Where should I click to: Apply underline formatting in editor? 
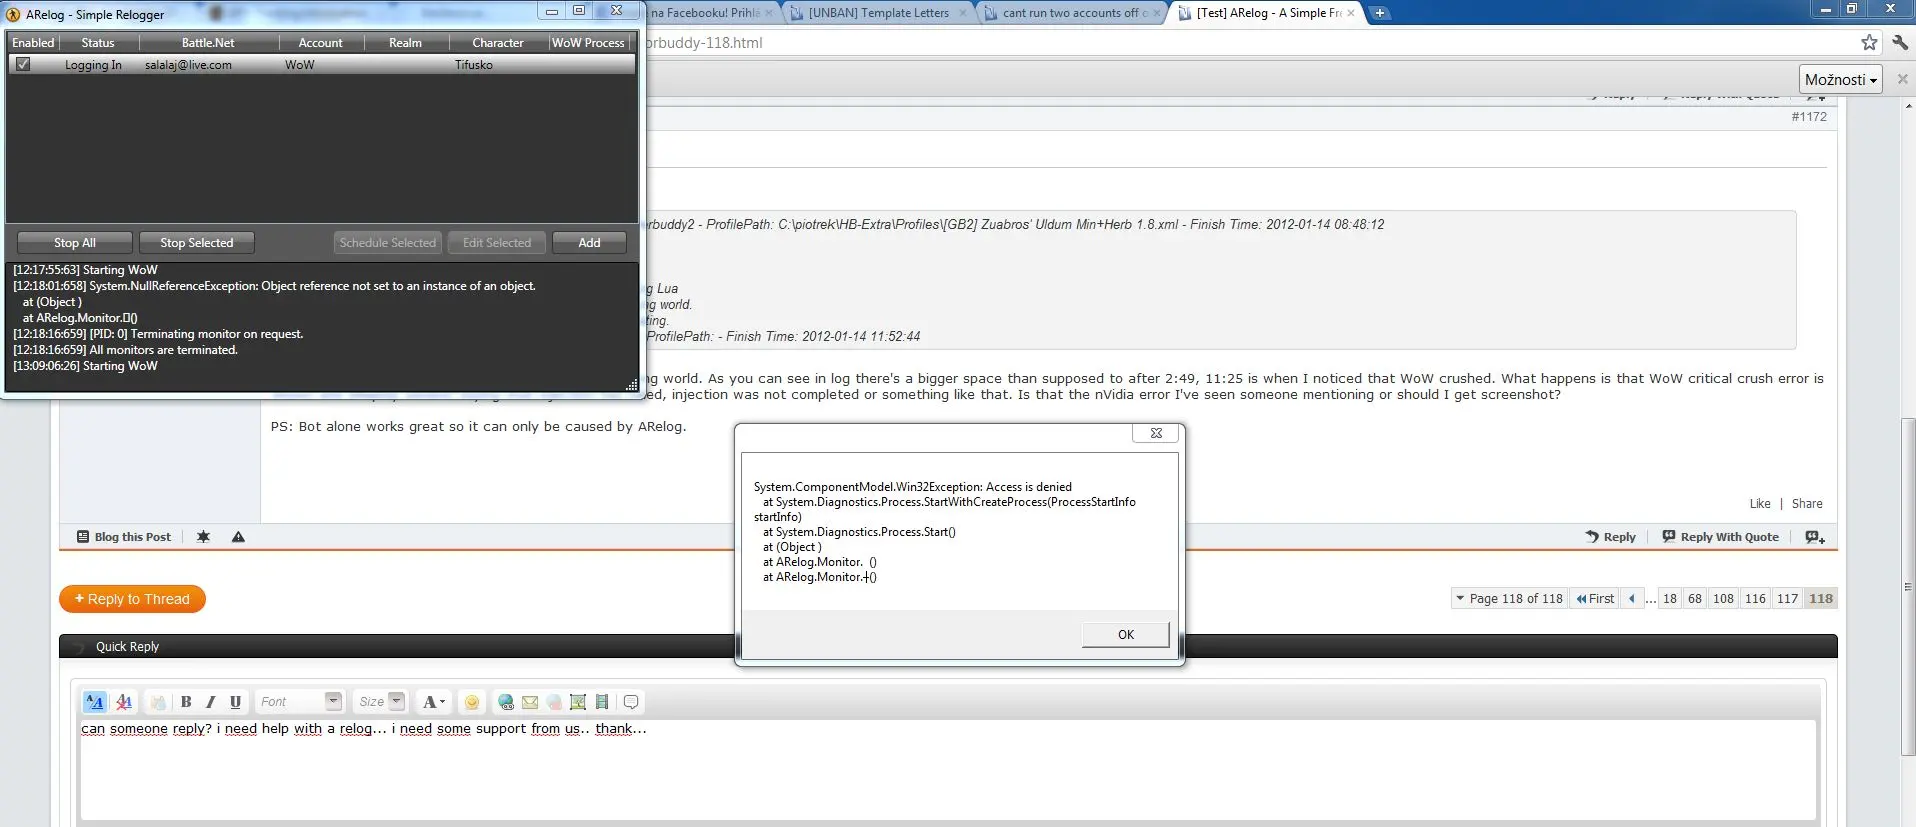pos(235,702)
